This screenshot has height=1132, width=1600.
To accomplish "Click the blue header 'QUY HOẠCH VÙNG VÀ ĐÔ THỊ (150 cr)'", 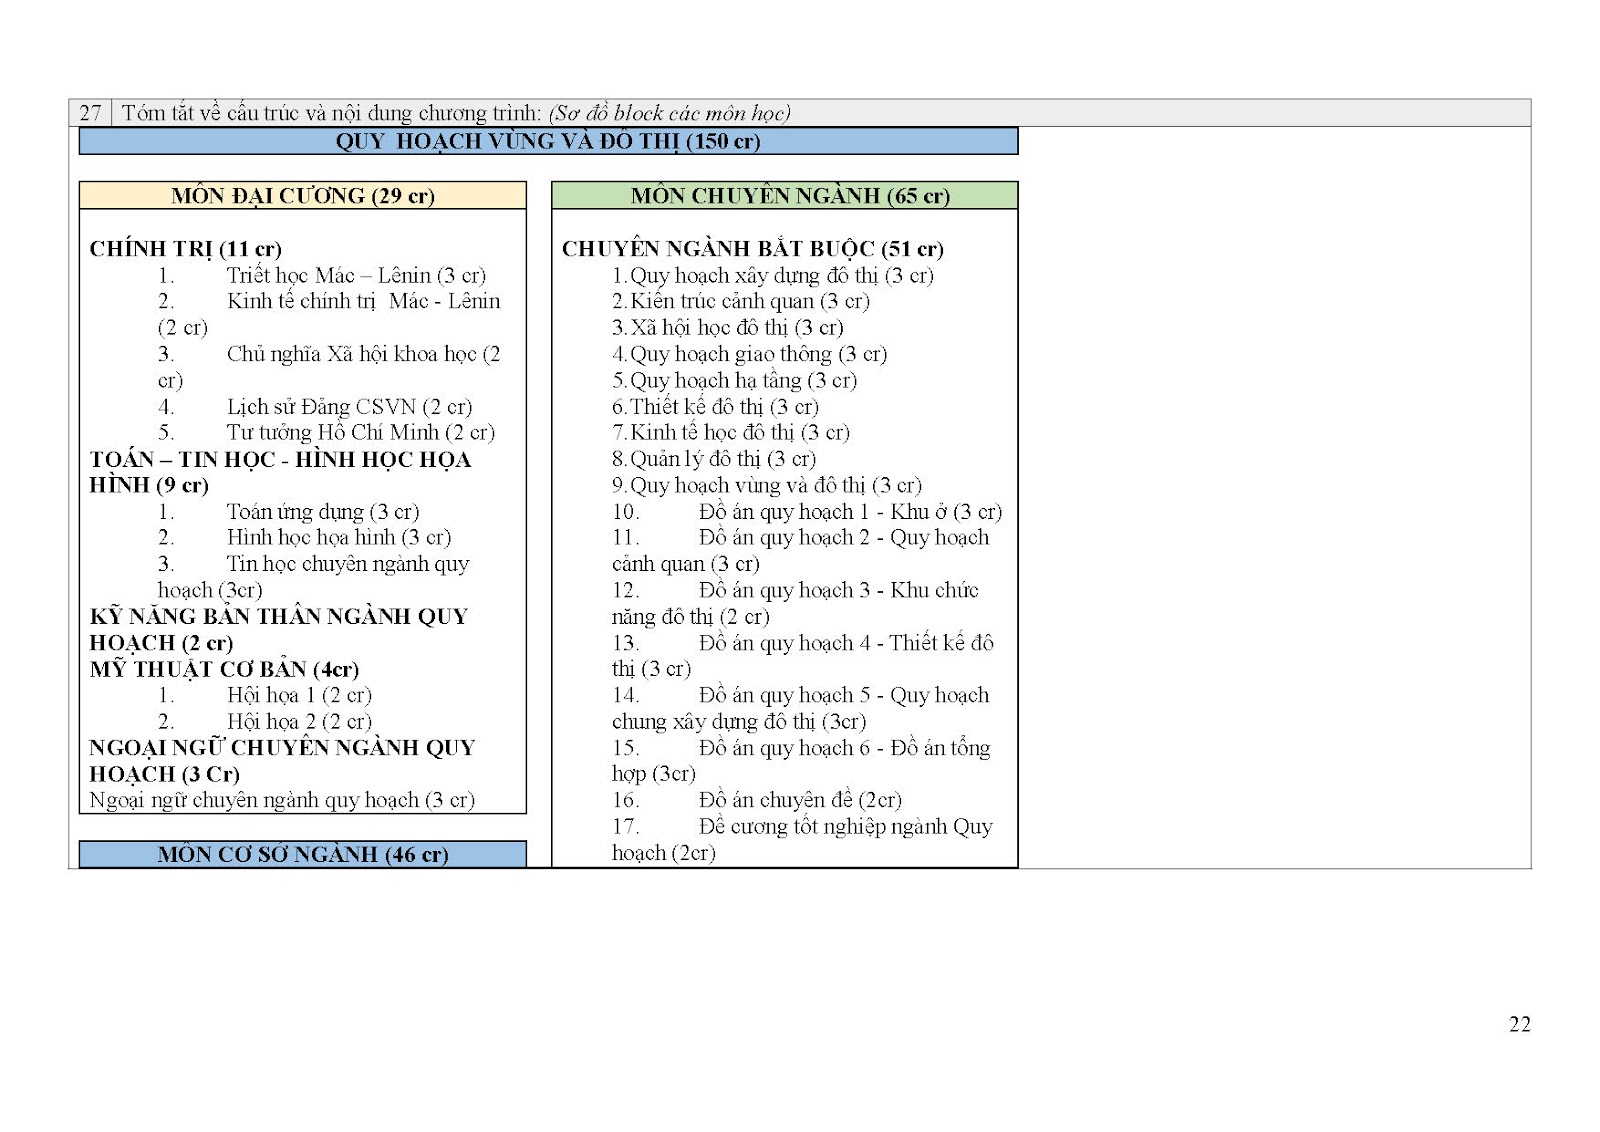I will [x=548, y=141].
